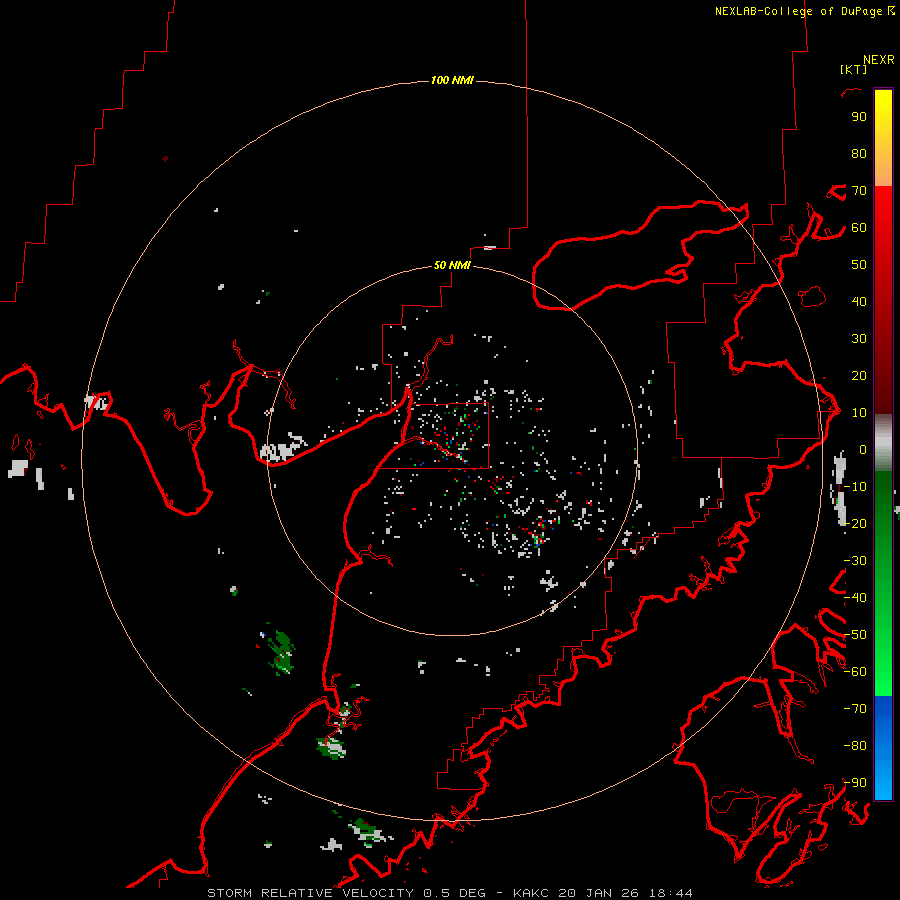Click the 18:44 timestamp in the bottom caption
This screenshot has height=900, width=900.
point(670,893)
